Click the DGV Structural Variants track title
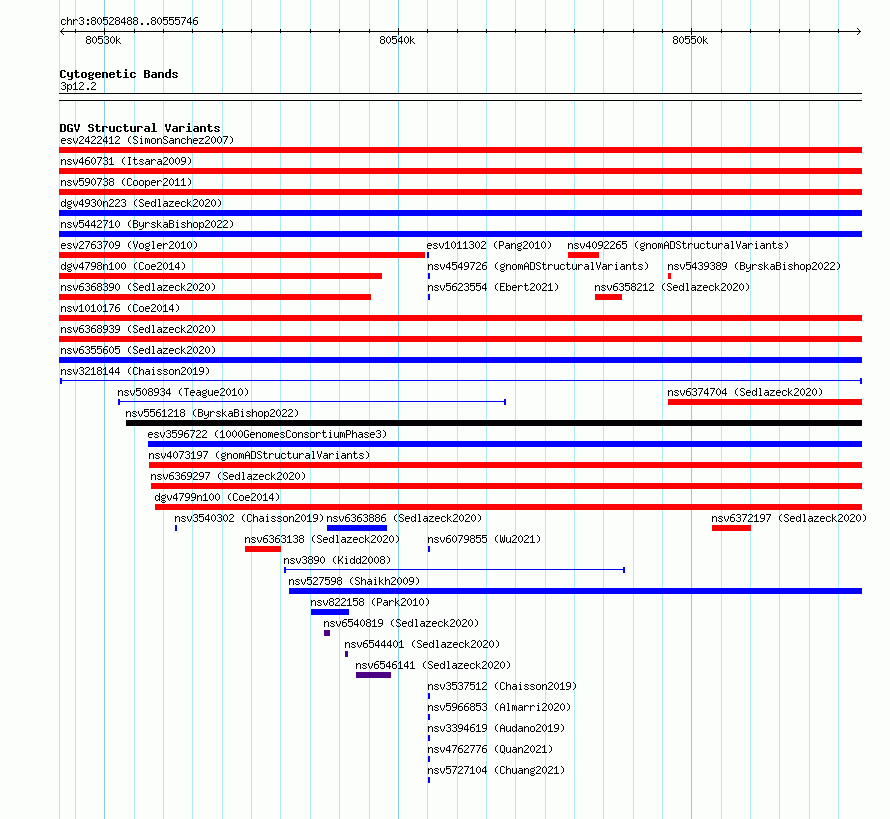The image size is (890, 819). 140,128
